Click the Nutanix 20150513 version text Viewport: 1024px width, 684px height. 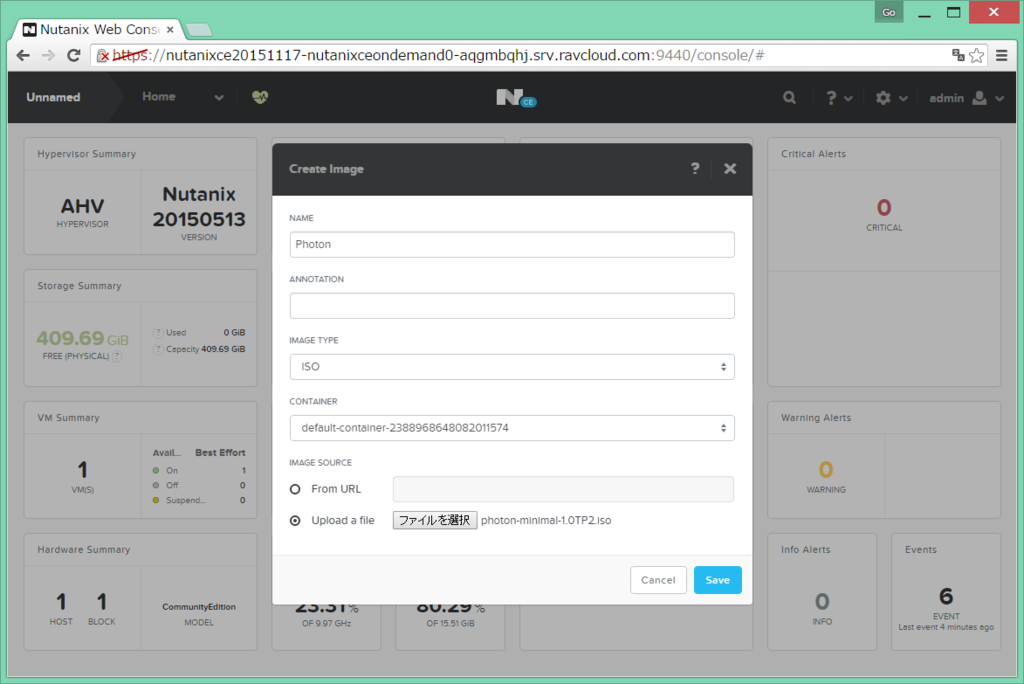click(x=199, y=206)
